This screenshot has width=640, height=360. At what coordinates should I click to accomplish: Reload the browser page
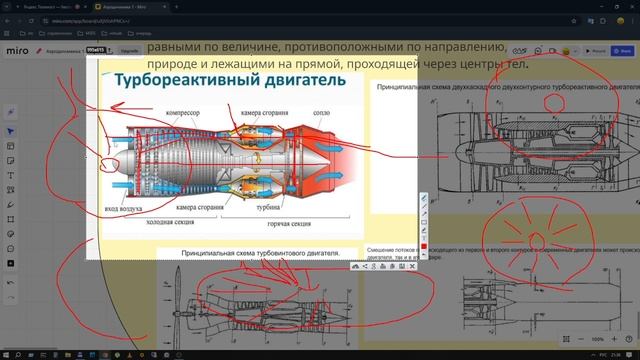pyautogui.click(x=31, y=21)
